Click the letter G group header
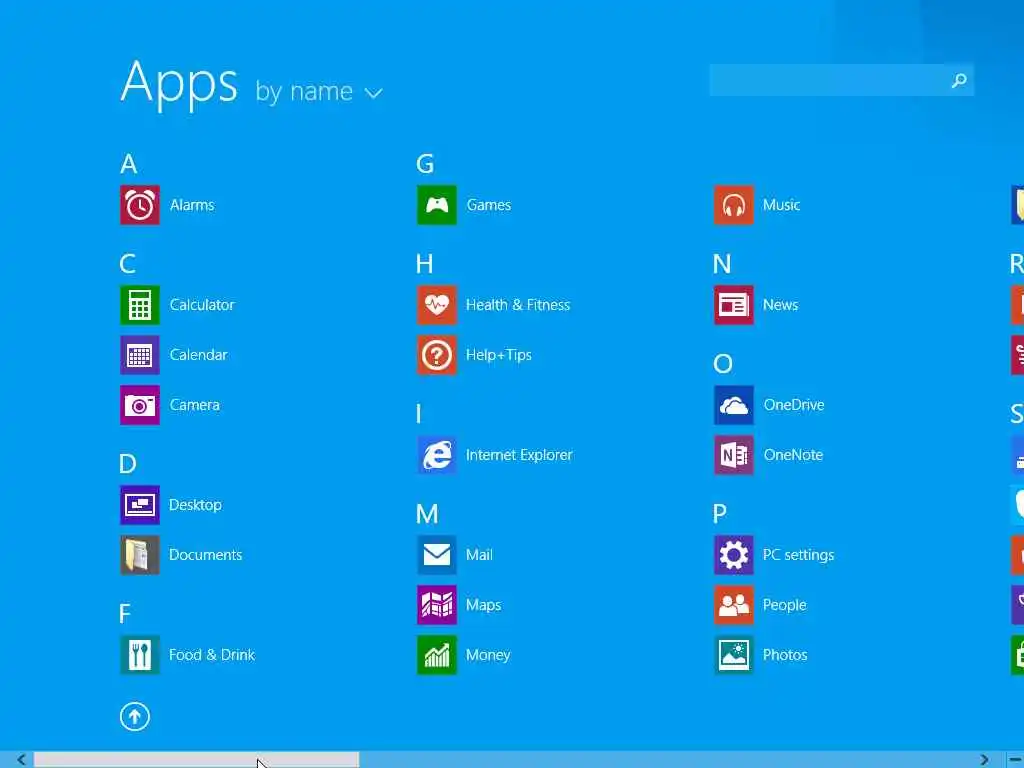Viewport: 1024px width, 768px height. click(x=425, y=164)
